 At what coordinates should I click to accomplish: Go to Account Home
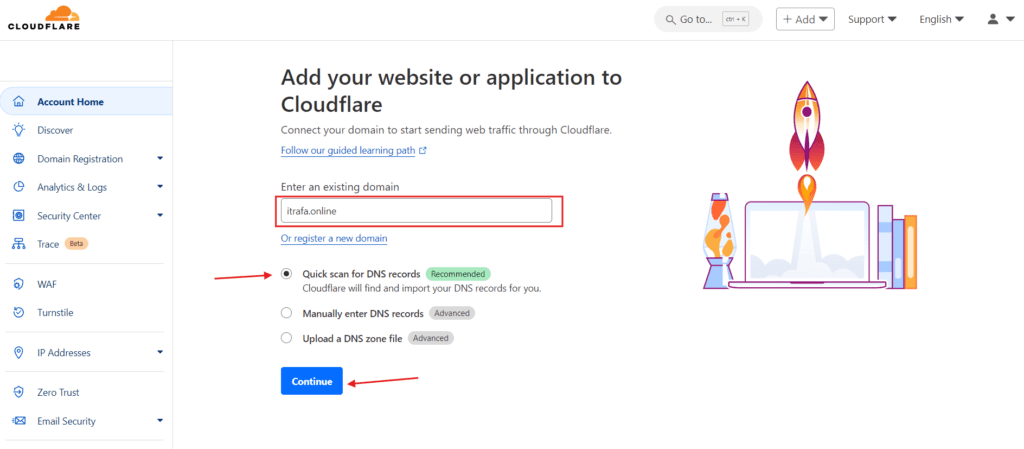pos(86,102)
